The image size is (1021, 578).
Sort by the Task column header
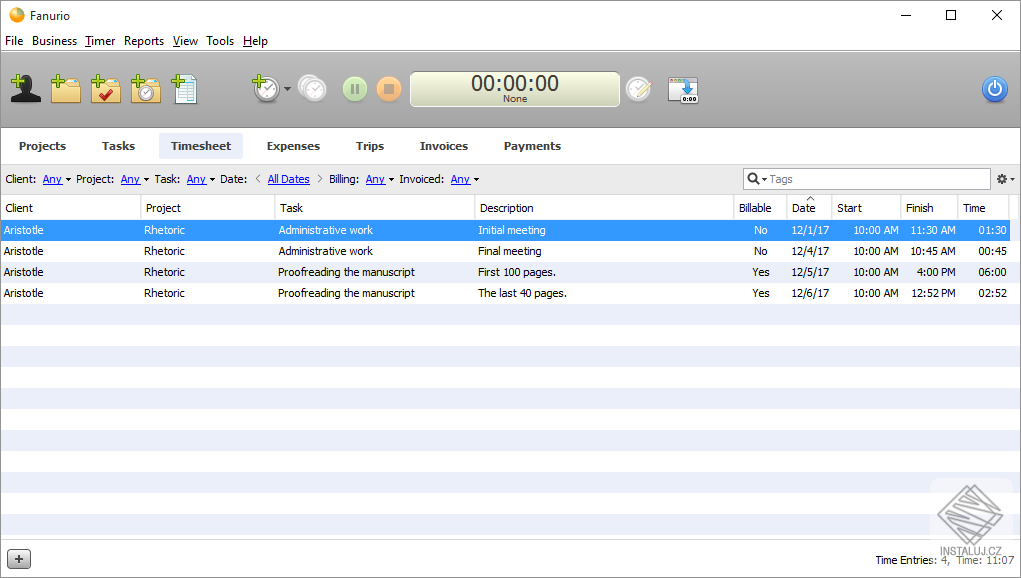coord(374,208)
